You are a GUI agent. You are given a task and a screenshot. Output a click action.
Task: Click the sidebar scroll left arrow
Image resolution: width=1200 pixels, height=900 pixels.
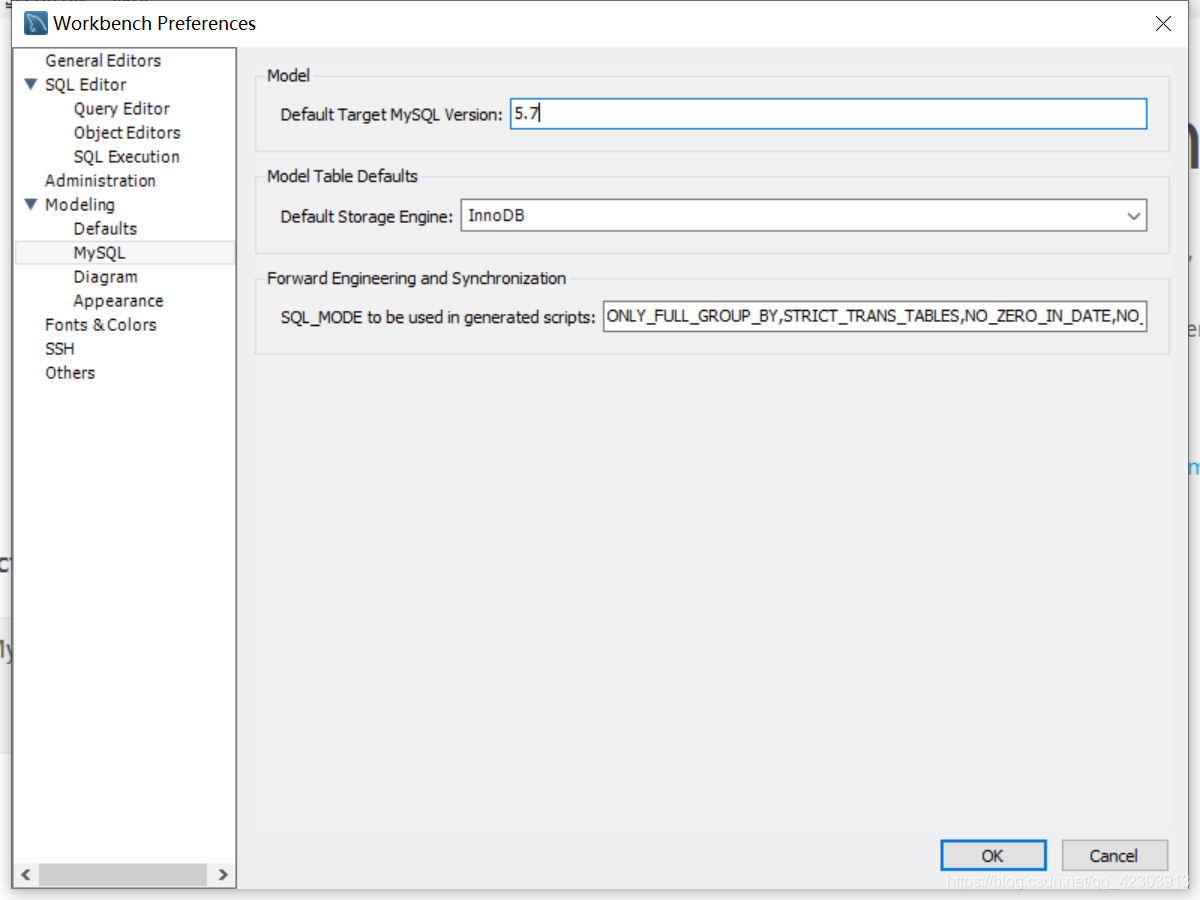coord(26,875)
